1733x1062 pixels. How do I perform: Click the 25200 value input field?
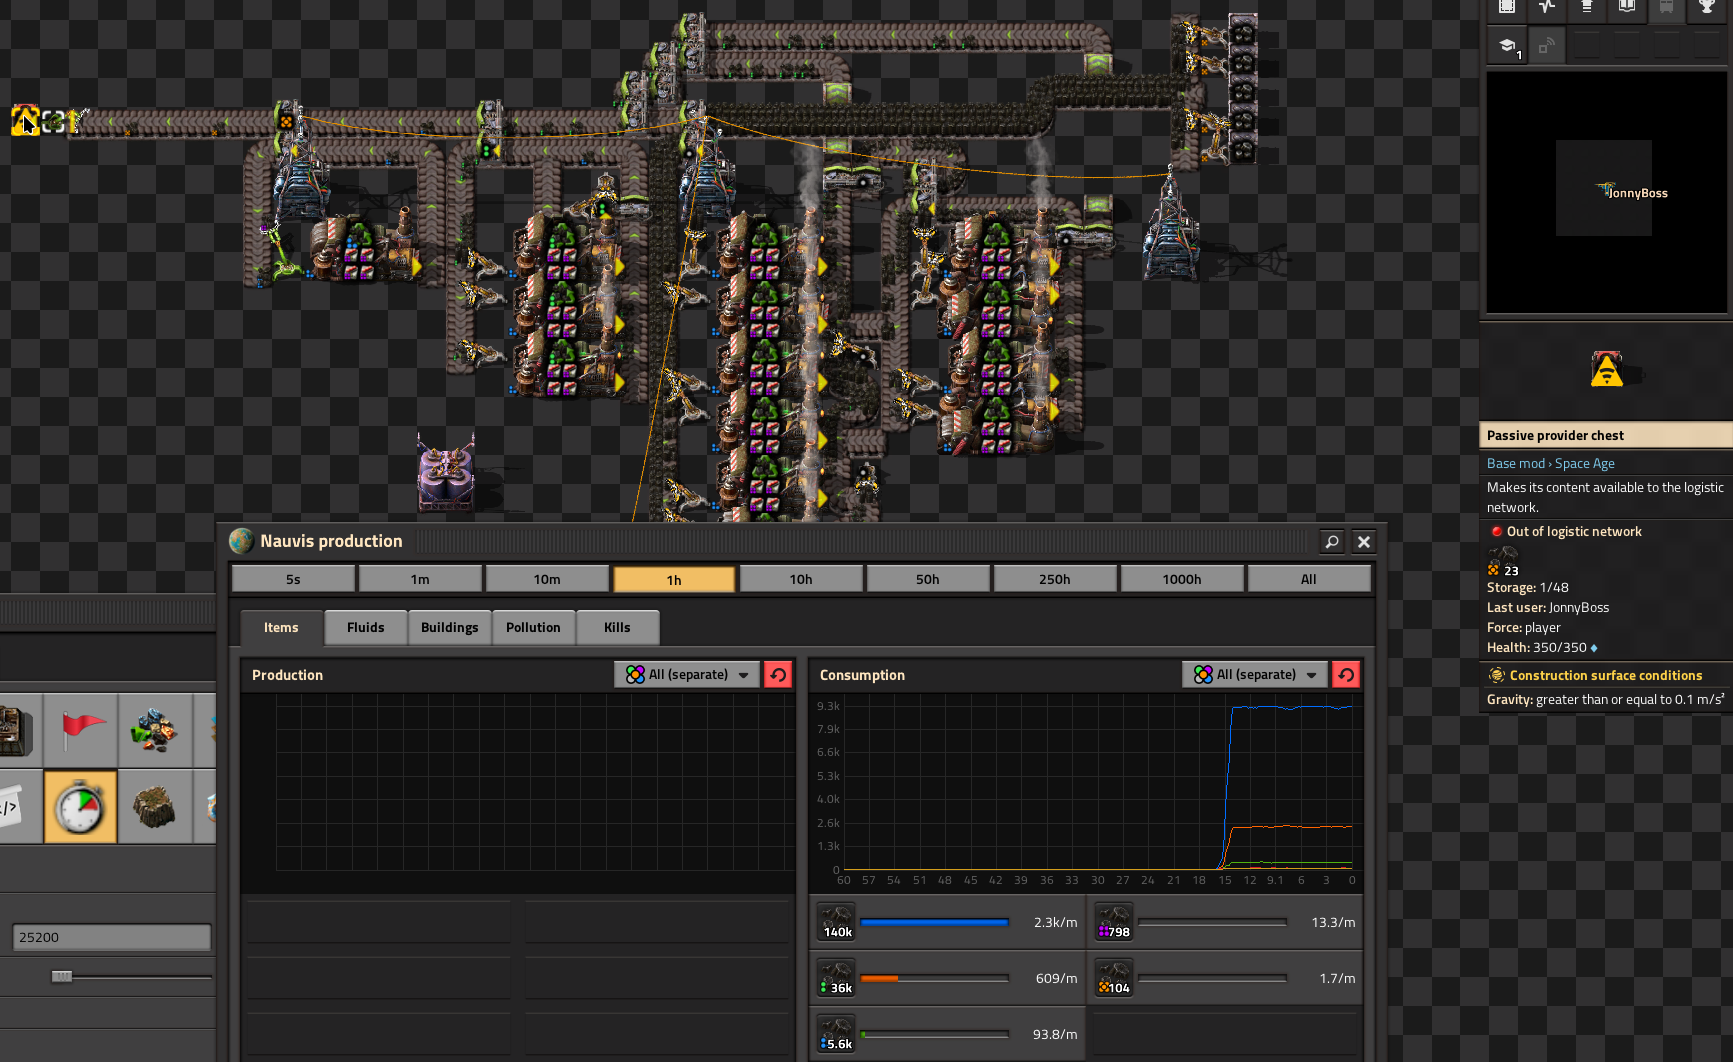[x=112, y=937]
